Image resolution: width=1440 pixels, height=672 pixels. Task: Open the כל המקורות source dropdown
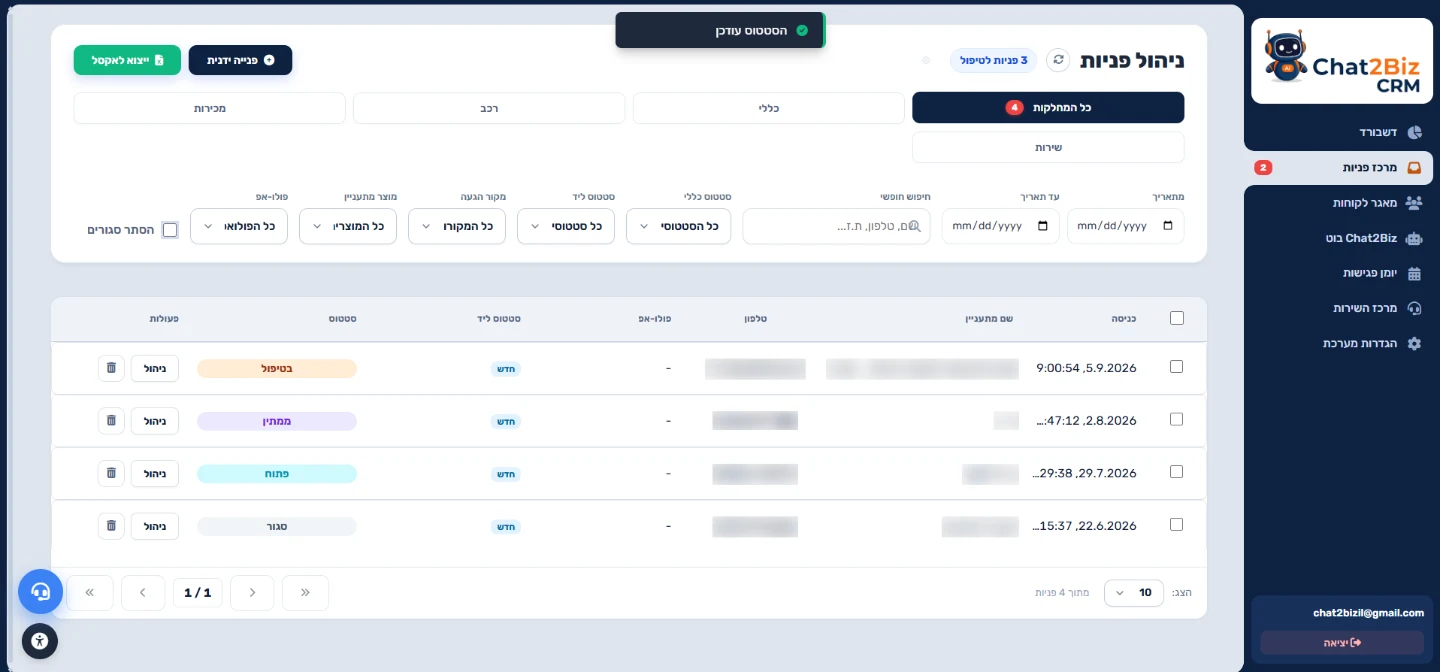click(x=457, y=226)
